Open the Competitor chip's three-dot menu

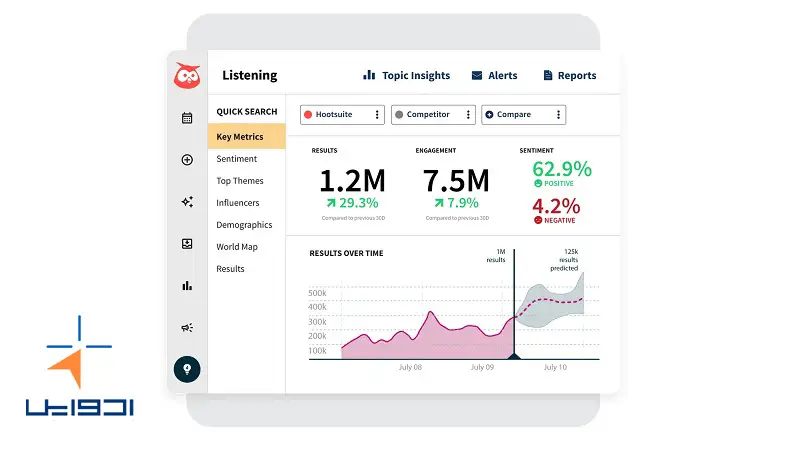click(x=468, y=115)
